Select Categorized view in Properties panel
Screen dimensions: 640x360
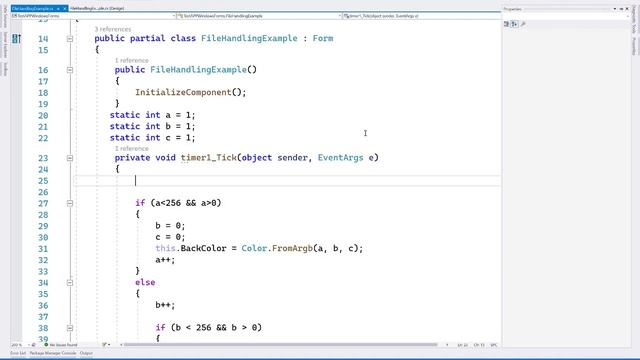(x=507, y=24)
